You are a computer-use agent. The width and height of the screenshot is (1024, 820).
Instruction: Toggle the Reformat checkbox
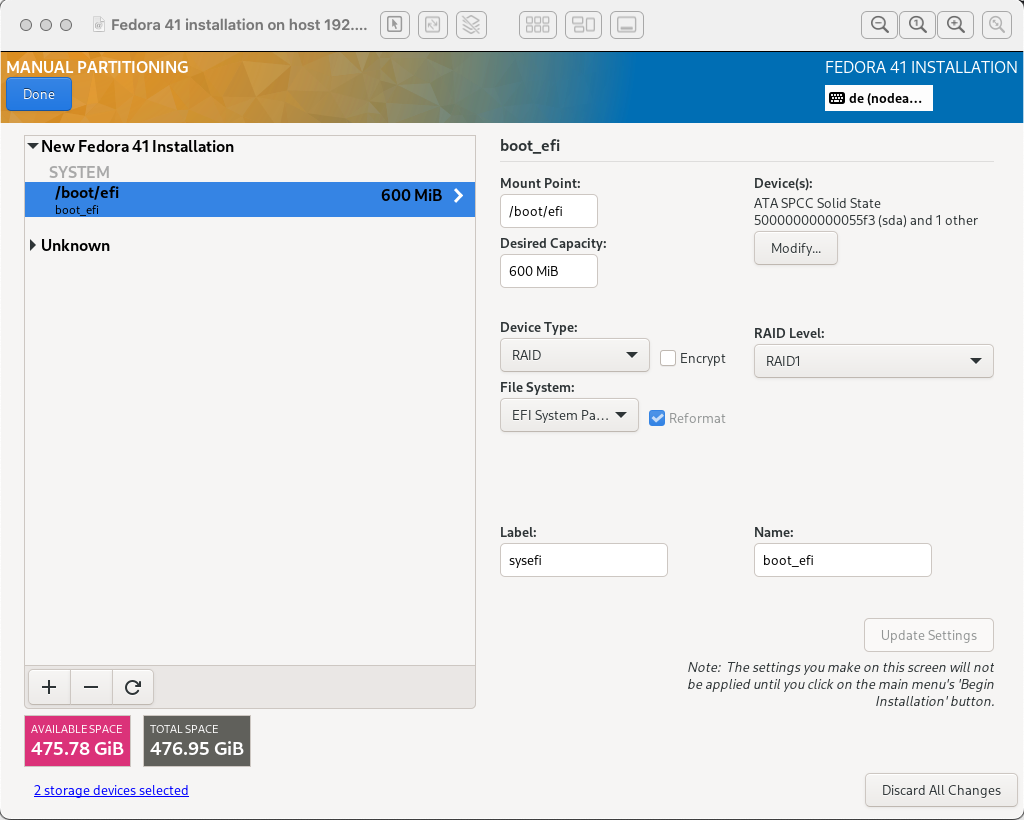[x=657, y=418]
